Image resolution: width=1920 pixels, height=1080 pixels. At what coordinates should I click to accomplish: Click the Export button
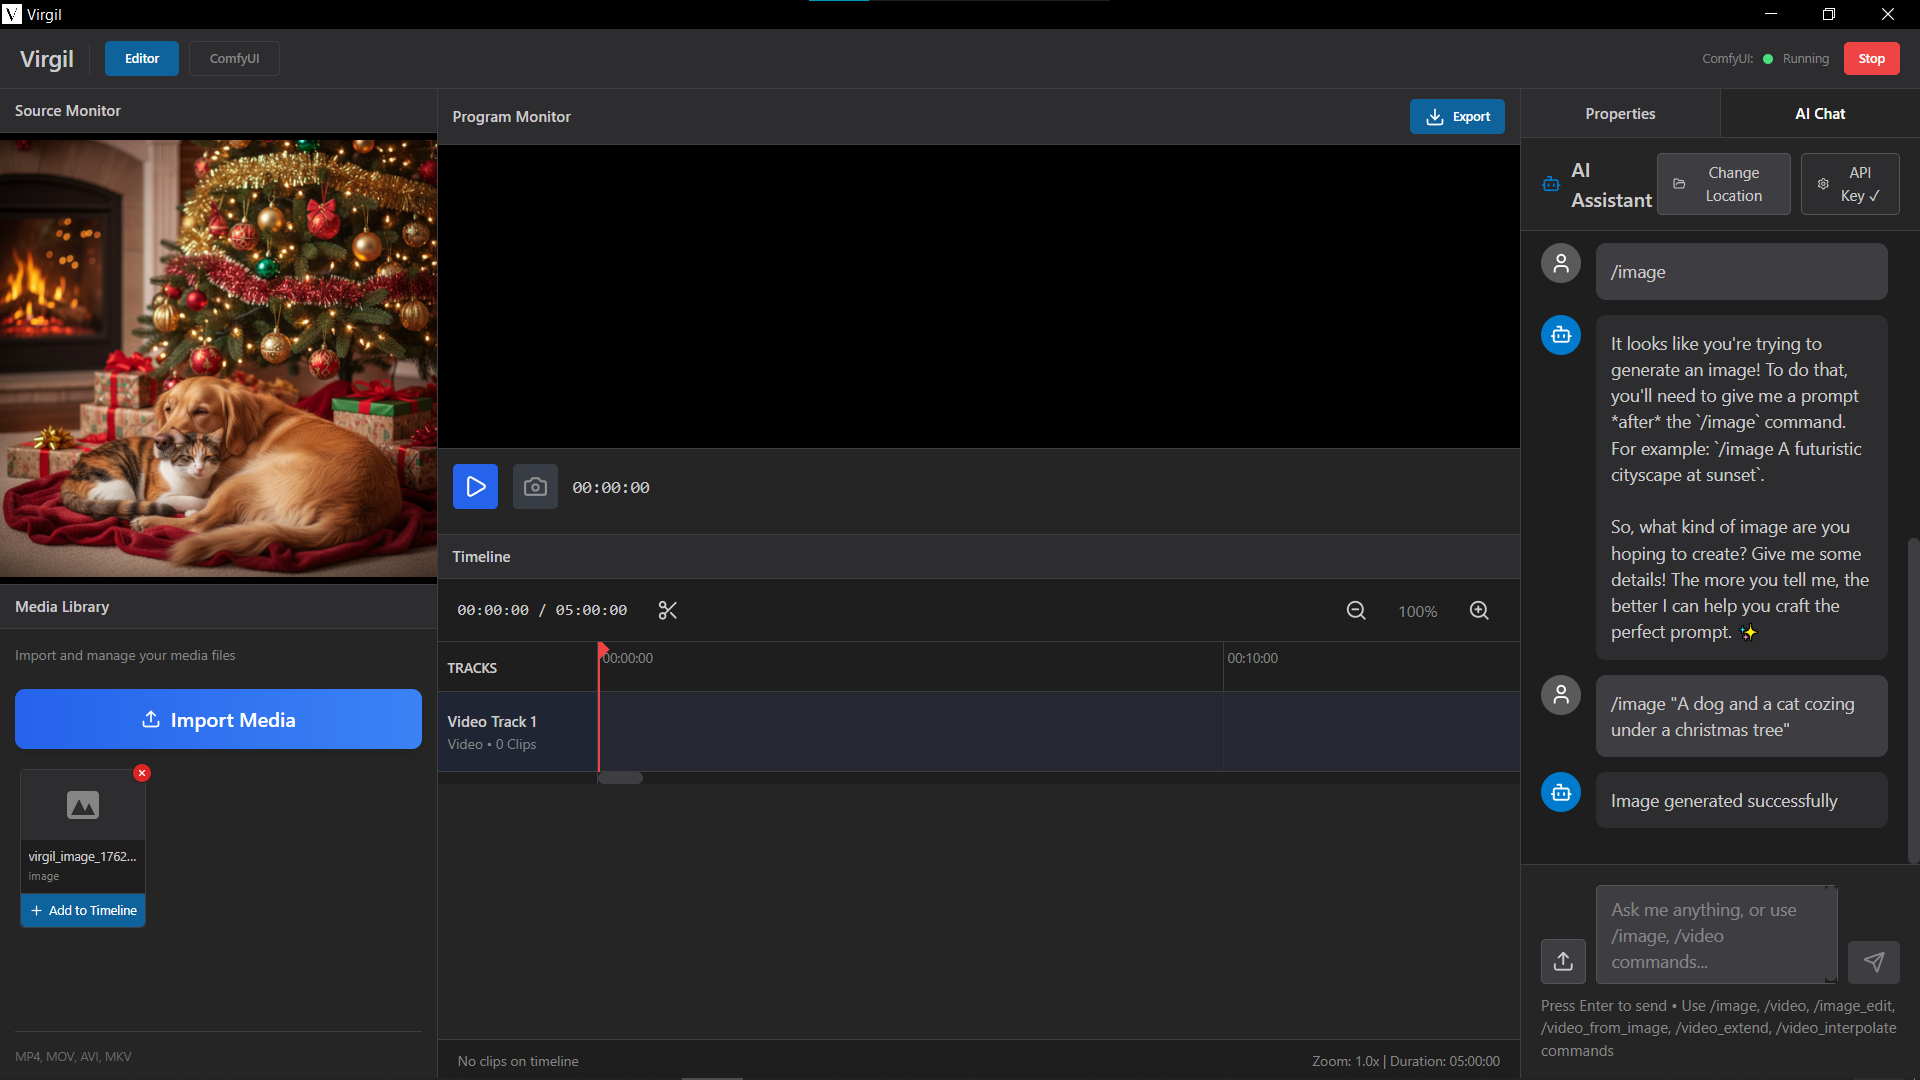1457,117
